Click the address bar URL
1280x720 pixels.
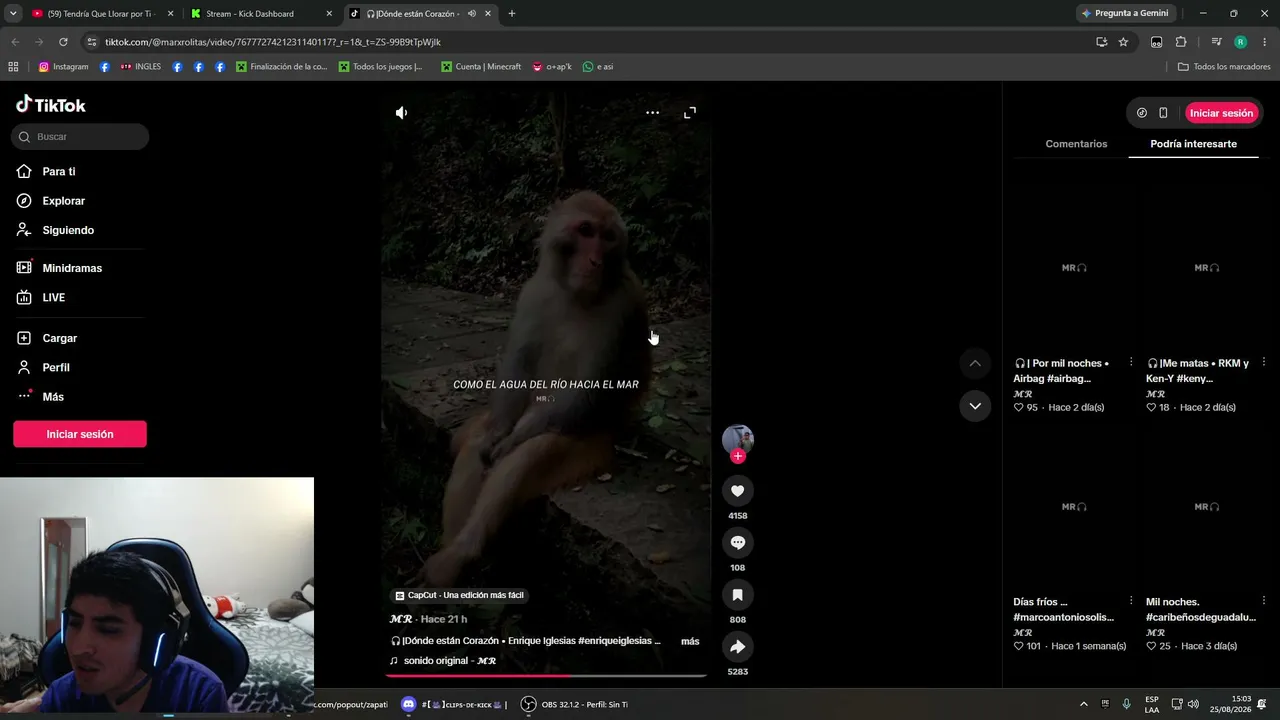click(x=273, y=42)
